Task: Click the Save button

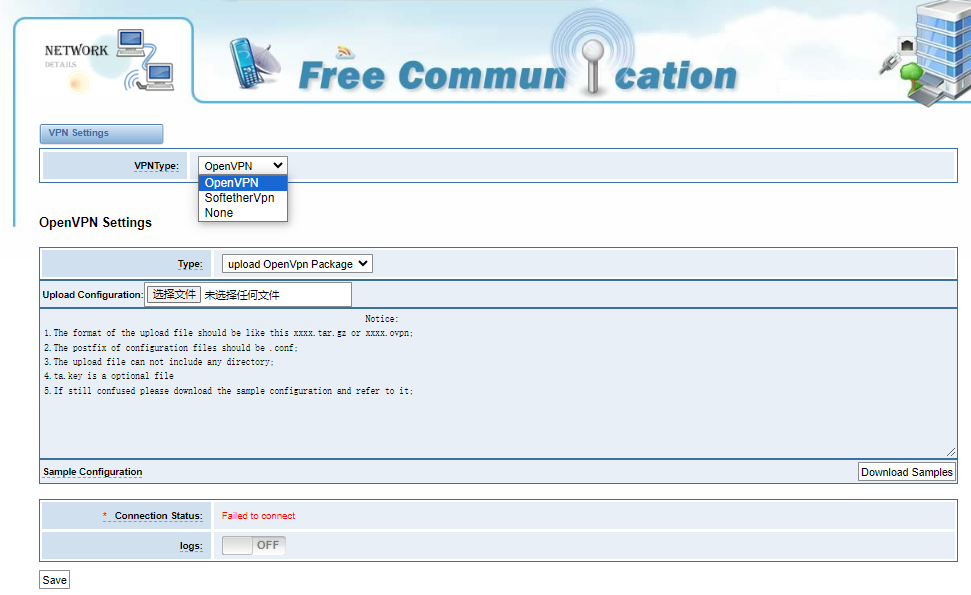Action: (54, 580)
